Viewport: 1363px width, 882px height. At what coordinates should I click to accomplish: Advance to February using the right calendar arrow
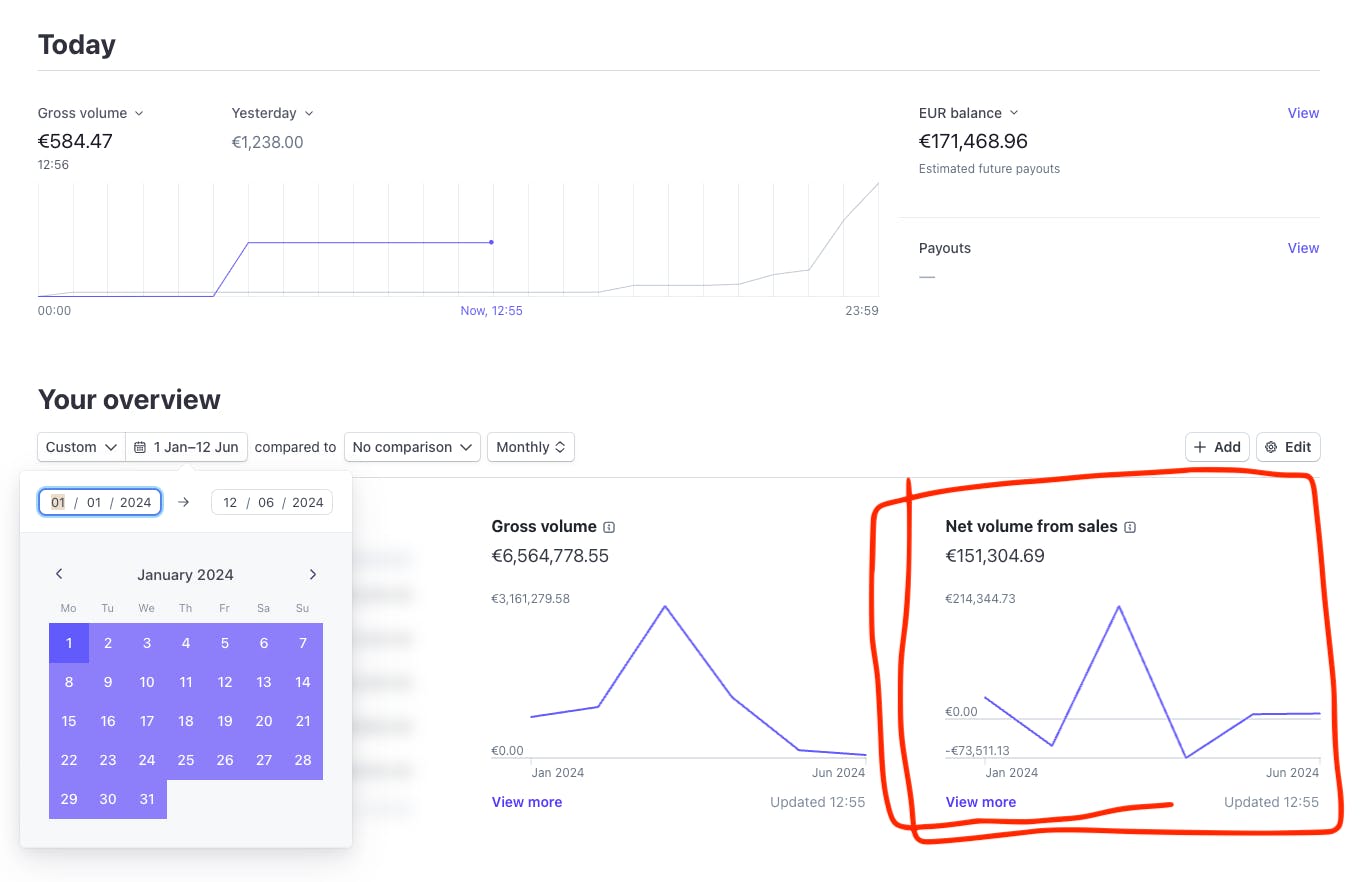pyautogui.click(x=312, y=574)
